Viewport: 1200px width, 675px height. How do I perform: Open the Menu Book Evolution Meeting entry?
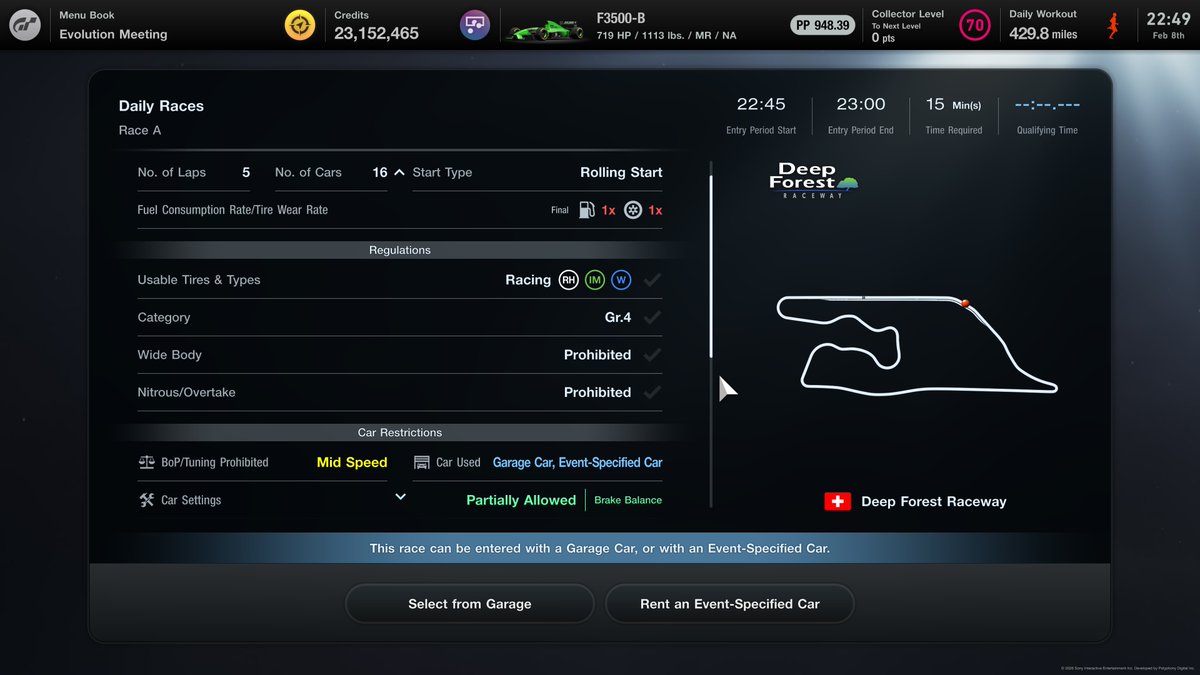pos(113,25)
